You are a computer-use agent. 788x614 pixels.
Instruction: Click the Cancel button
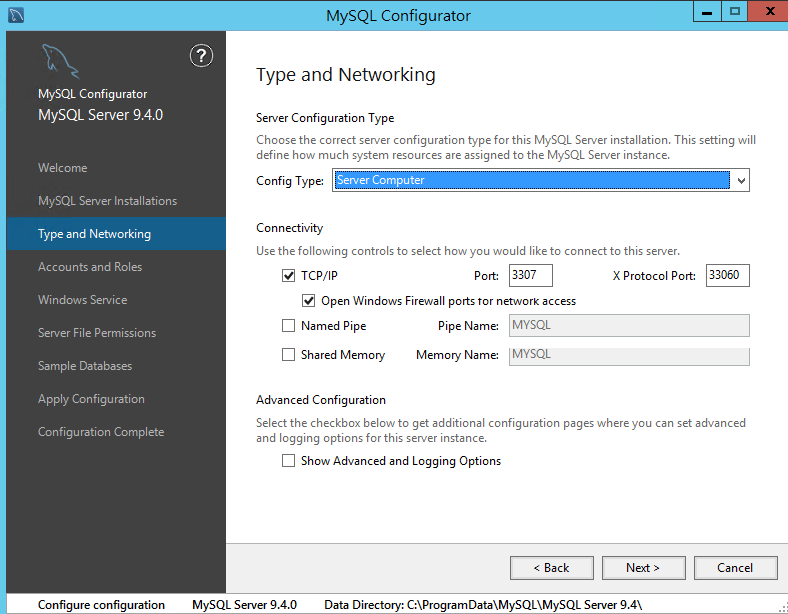[736, 568]
